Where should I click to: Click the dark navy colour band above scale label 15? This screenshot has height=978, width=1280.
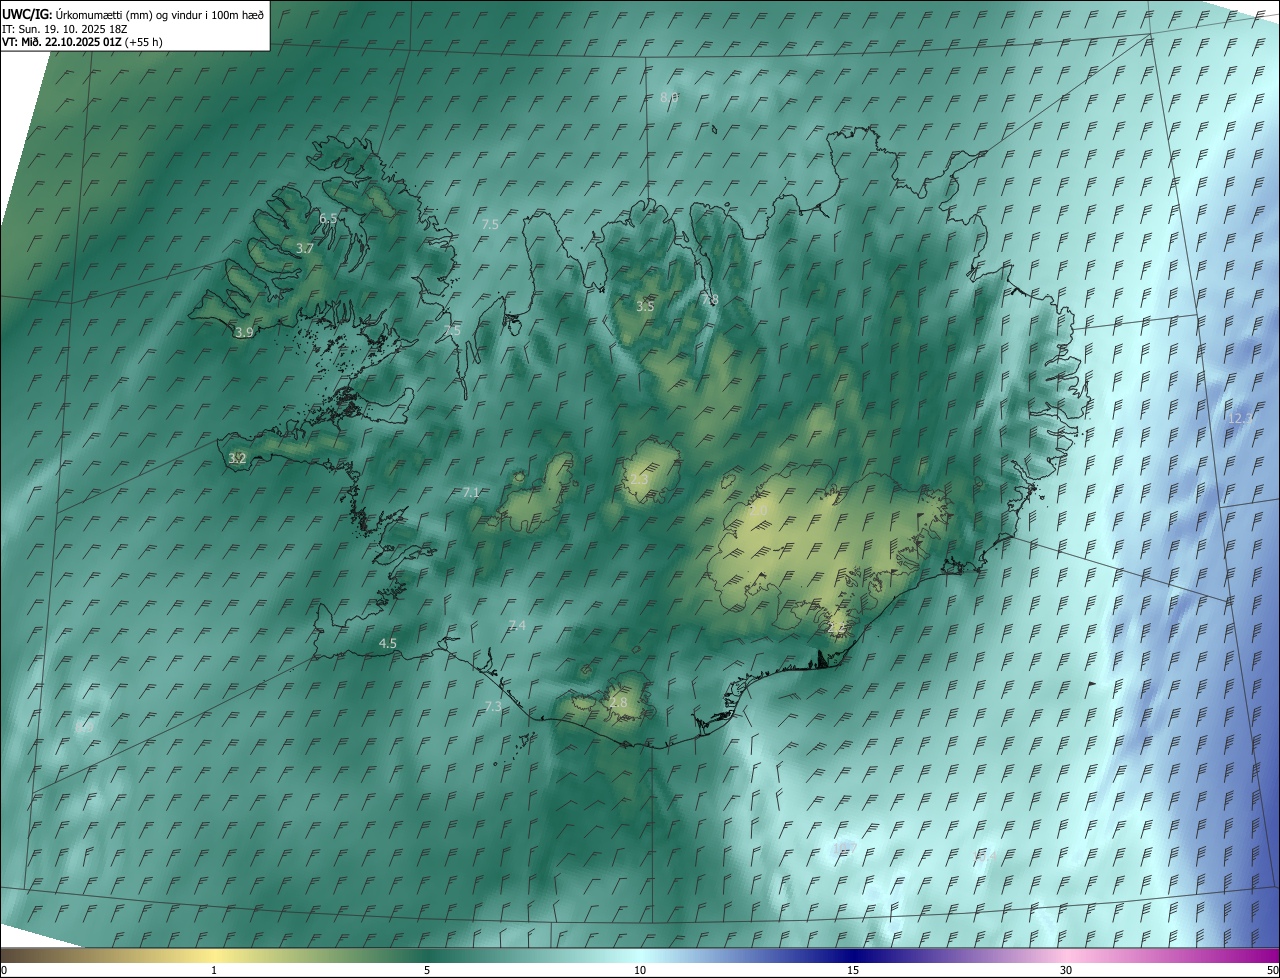(x=853, y=955)
